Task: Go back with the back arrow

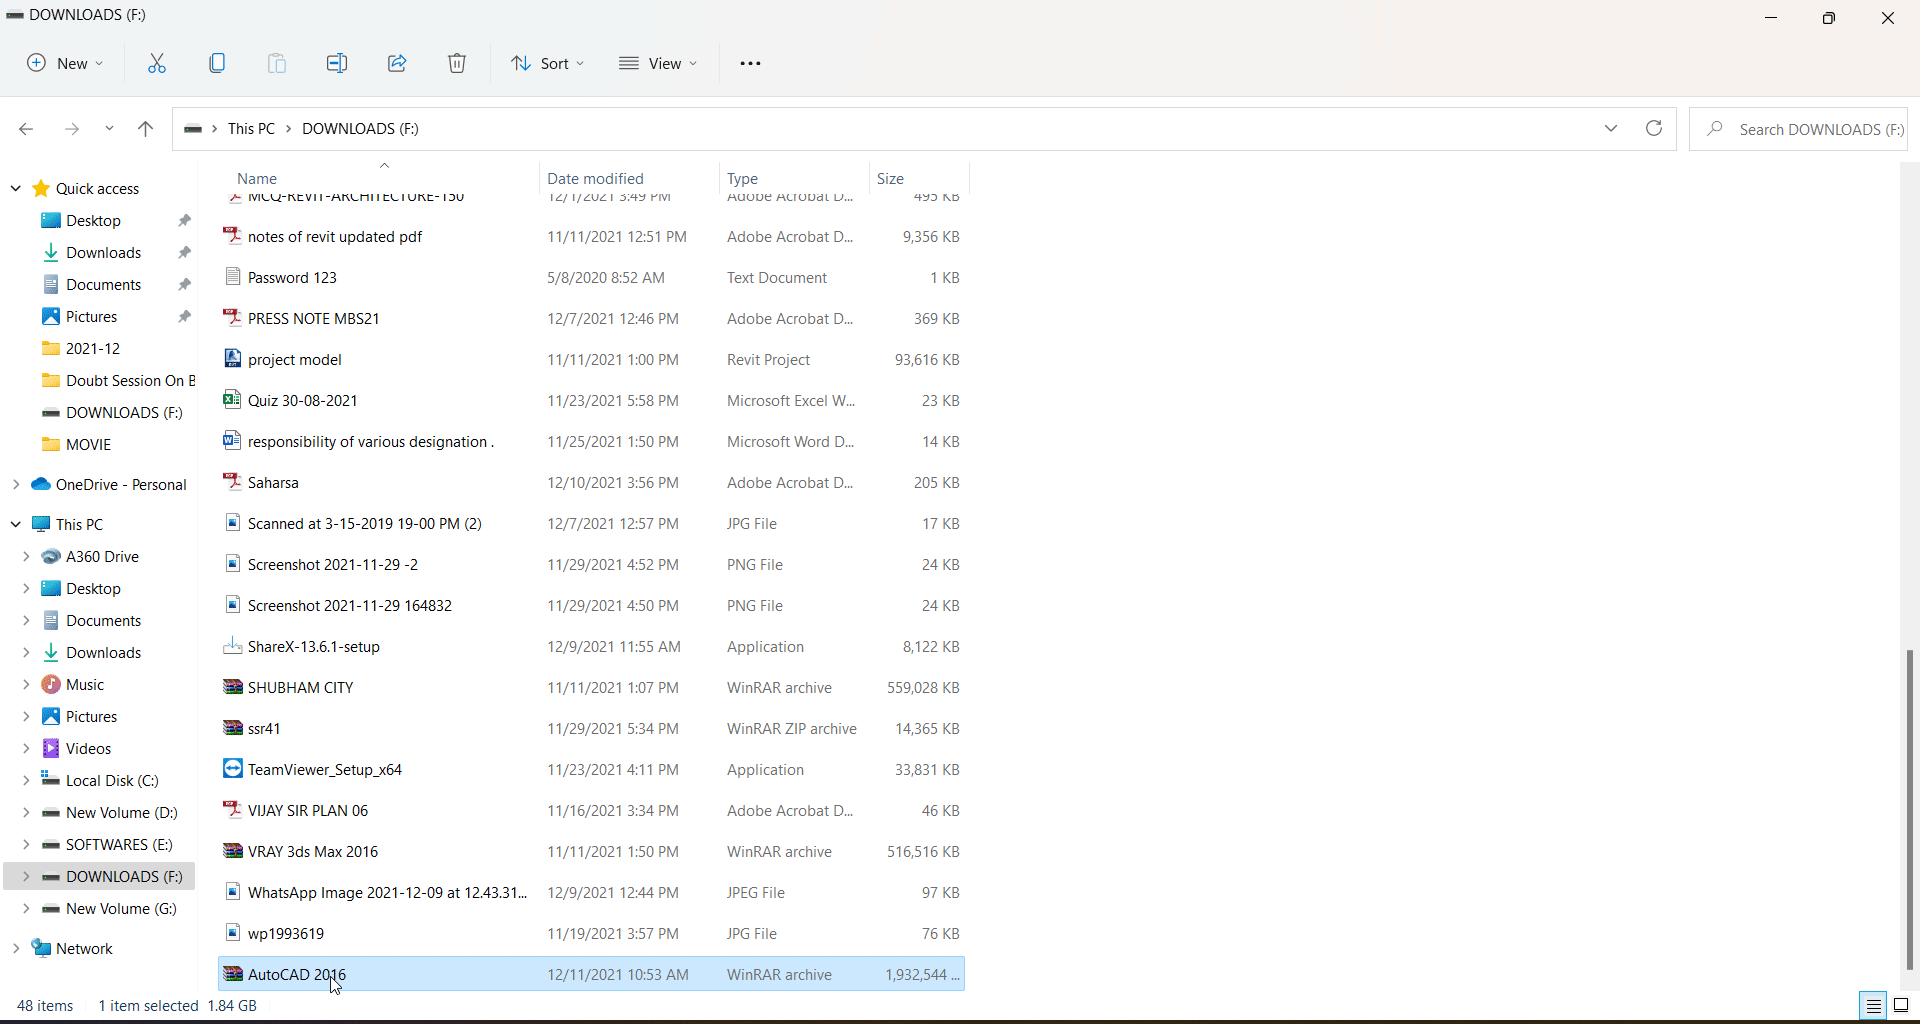Action: [26, 129]
